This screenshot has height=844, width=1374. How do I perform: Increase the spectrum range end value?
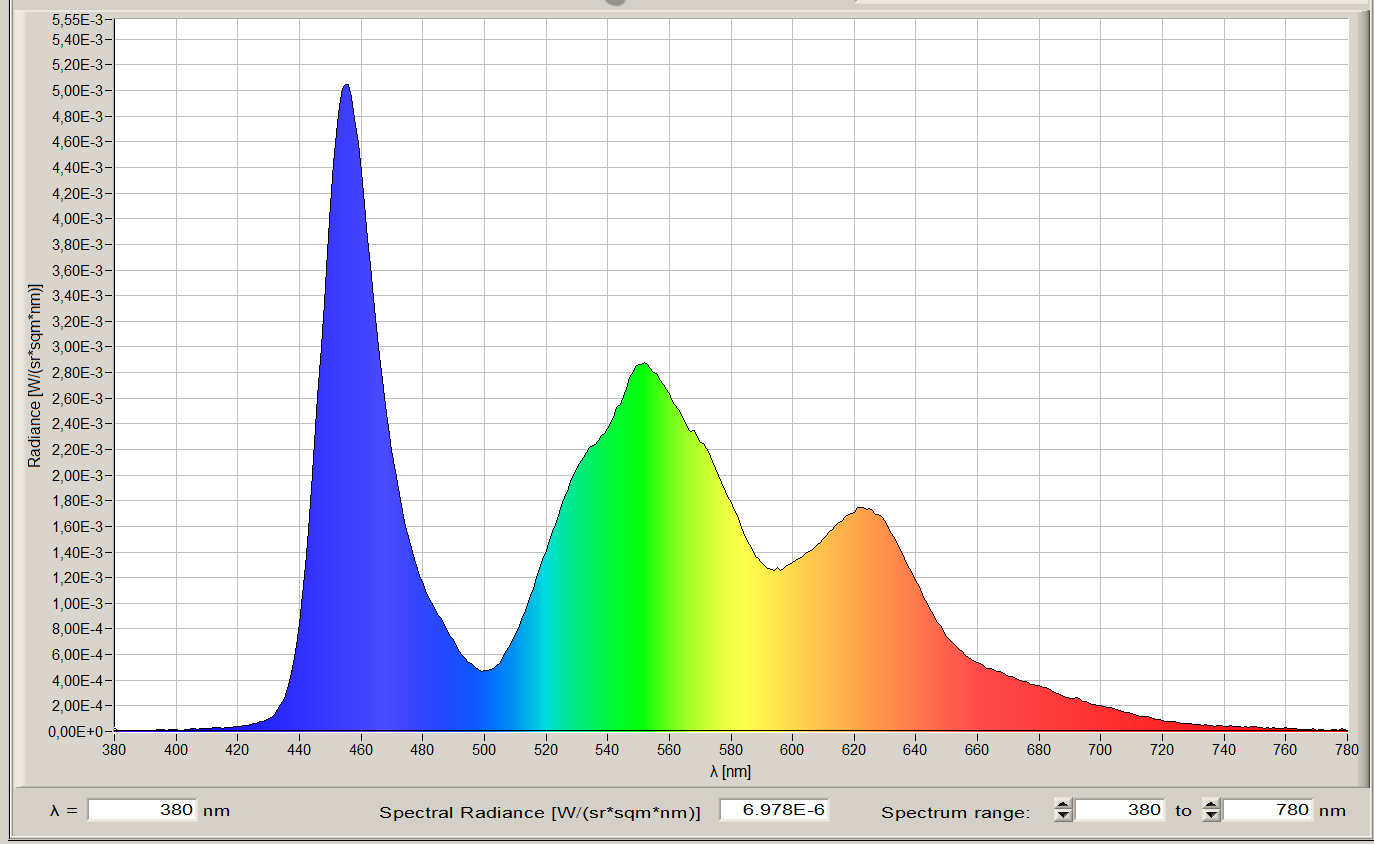[x=1211, y=805]
